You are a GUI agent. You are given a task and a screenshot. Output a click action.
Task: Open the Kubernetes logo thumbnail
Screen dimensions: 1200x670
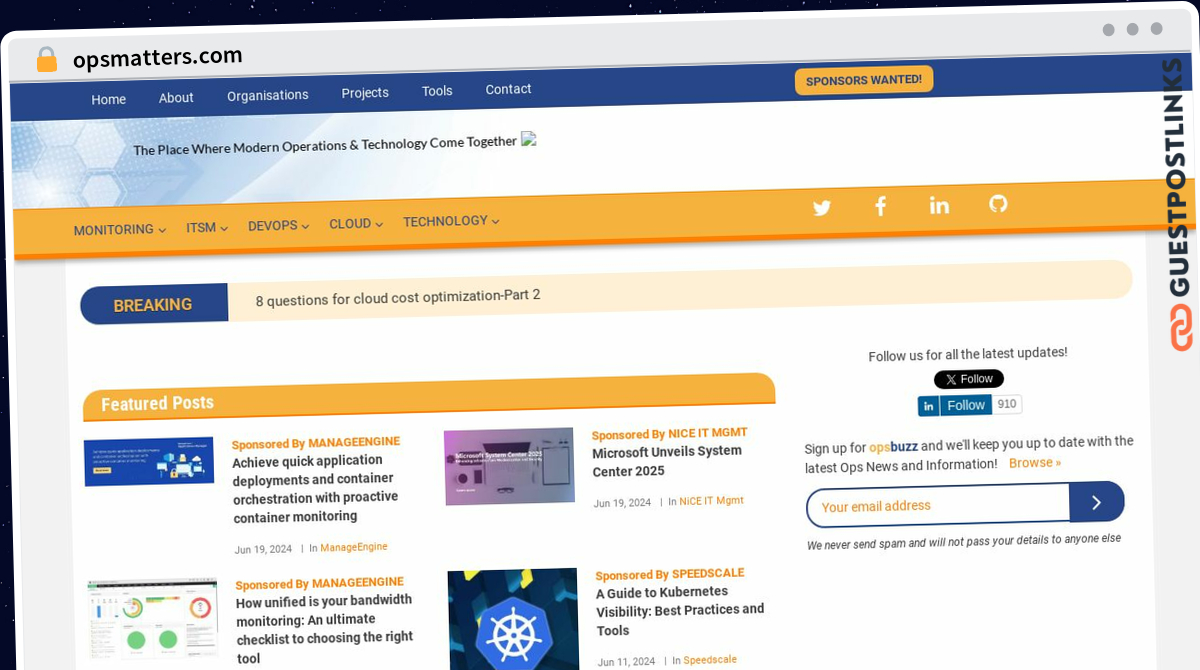(513, 619)
